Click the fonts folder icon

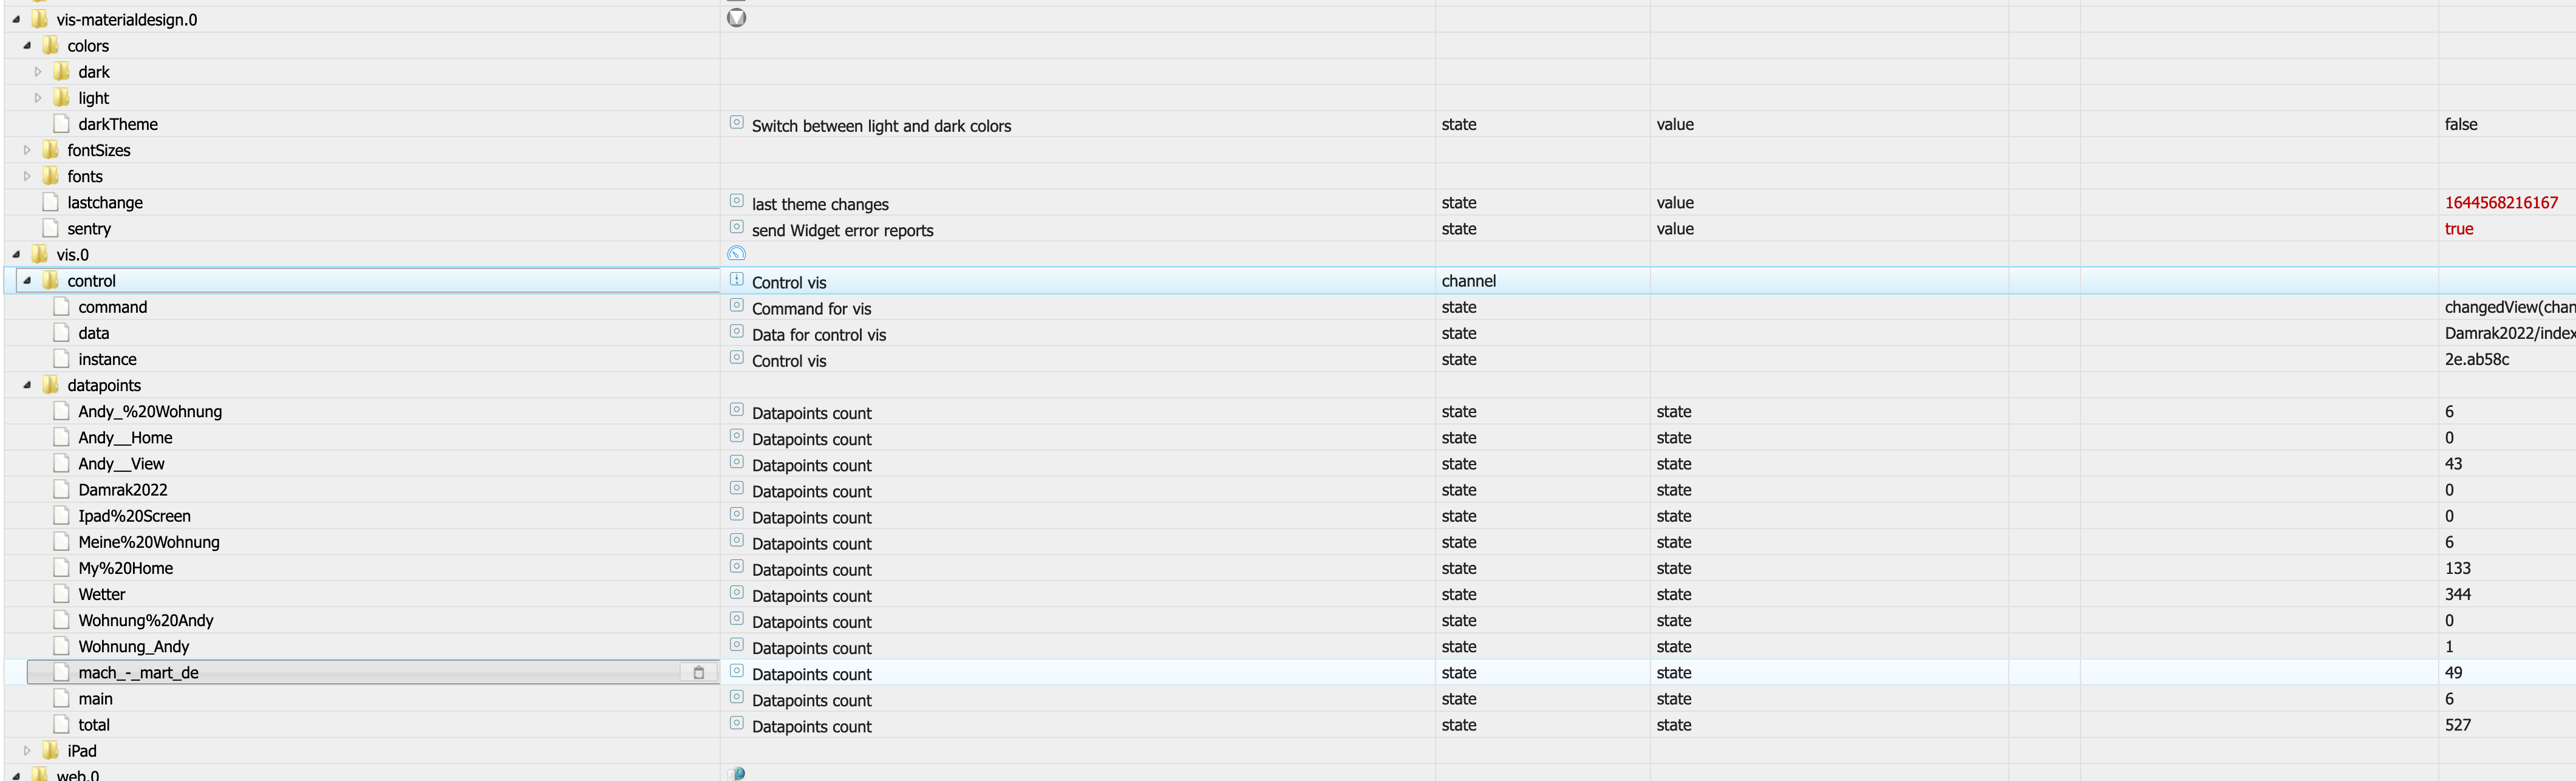pos(51,176)
